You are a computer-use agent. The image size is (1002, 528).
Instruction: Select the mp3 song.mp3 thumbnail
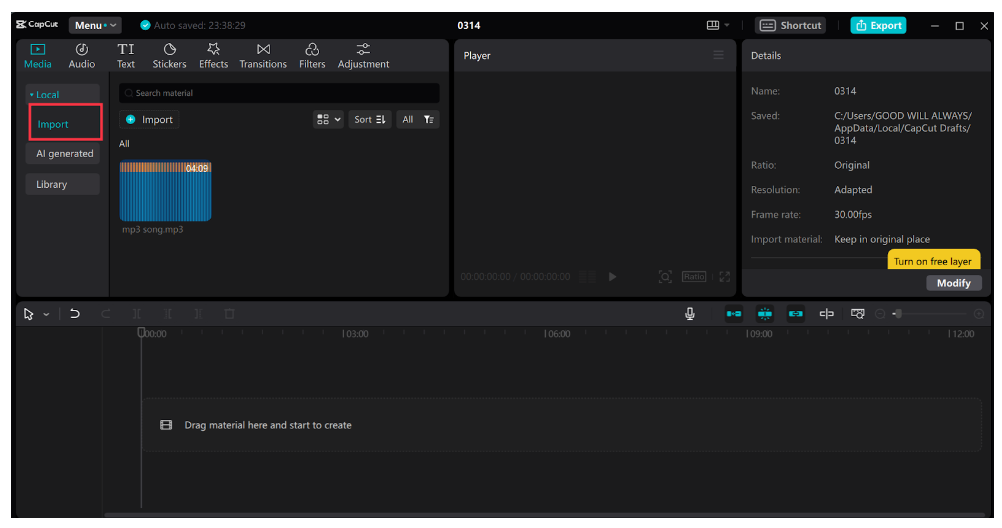tap(166, 190)
